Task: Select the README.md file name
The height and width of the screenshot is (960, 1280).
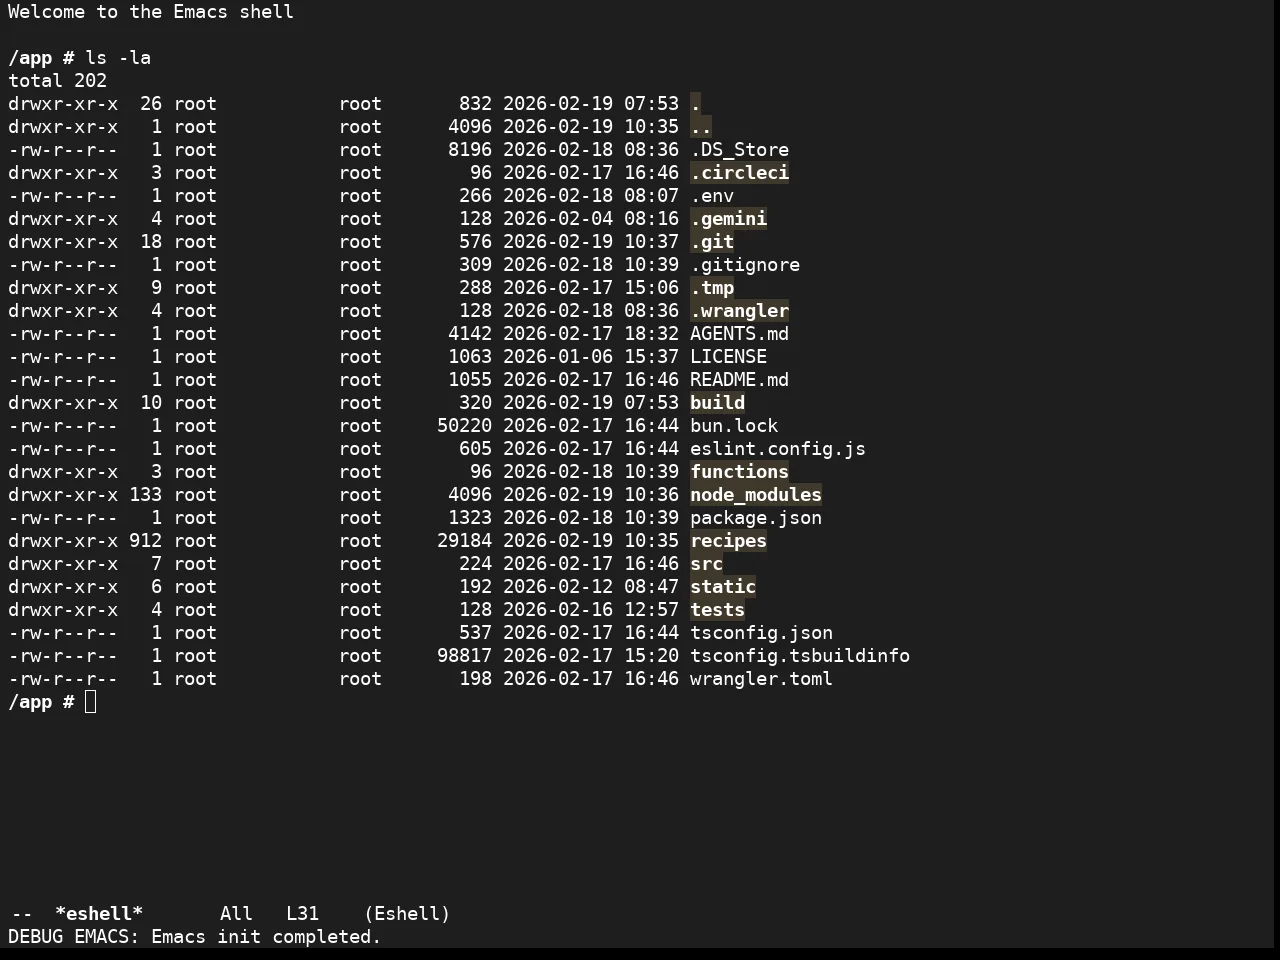Action: pos(739,380)
